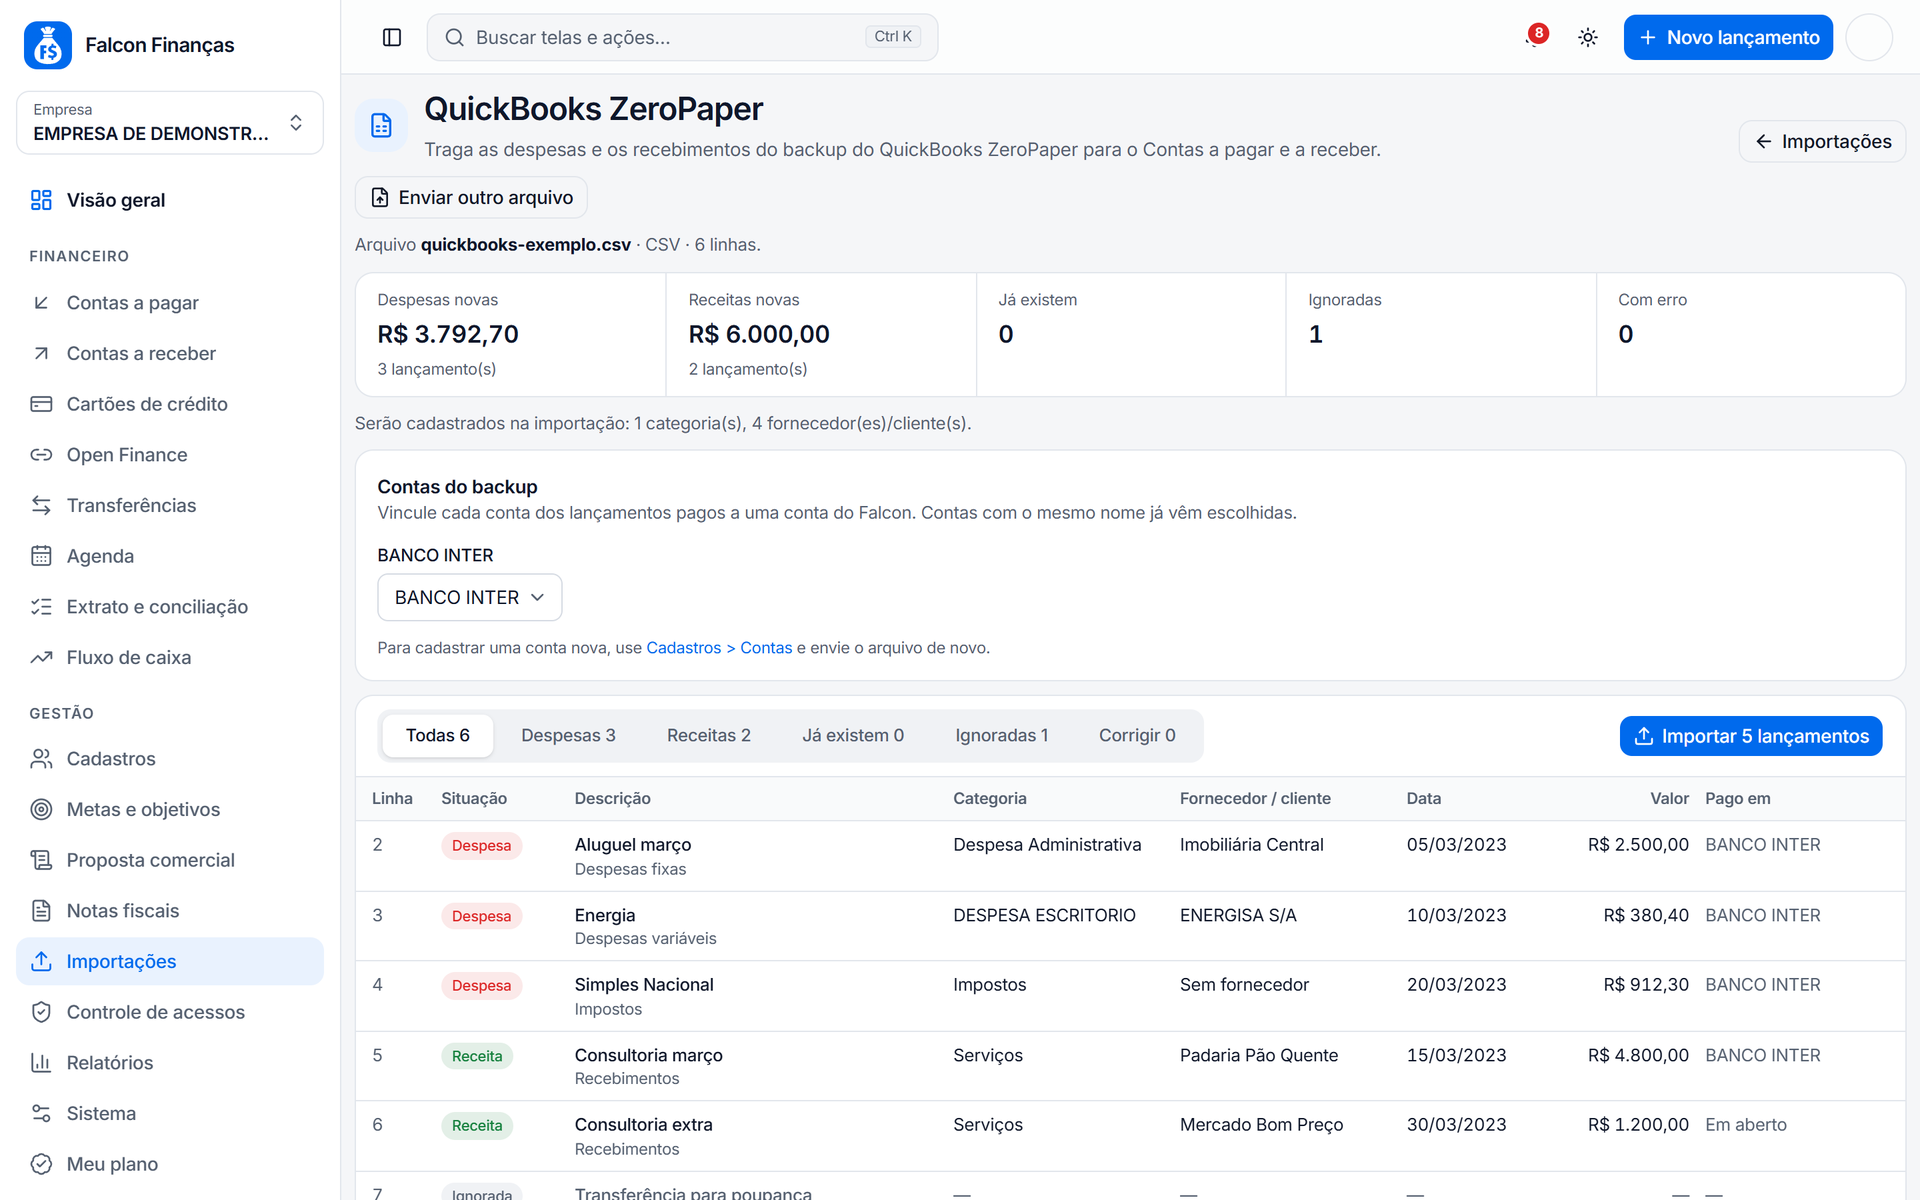Open the notifications bell with badge 8

coord(1535,37)
